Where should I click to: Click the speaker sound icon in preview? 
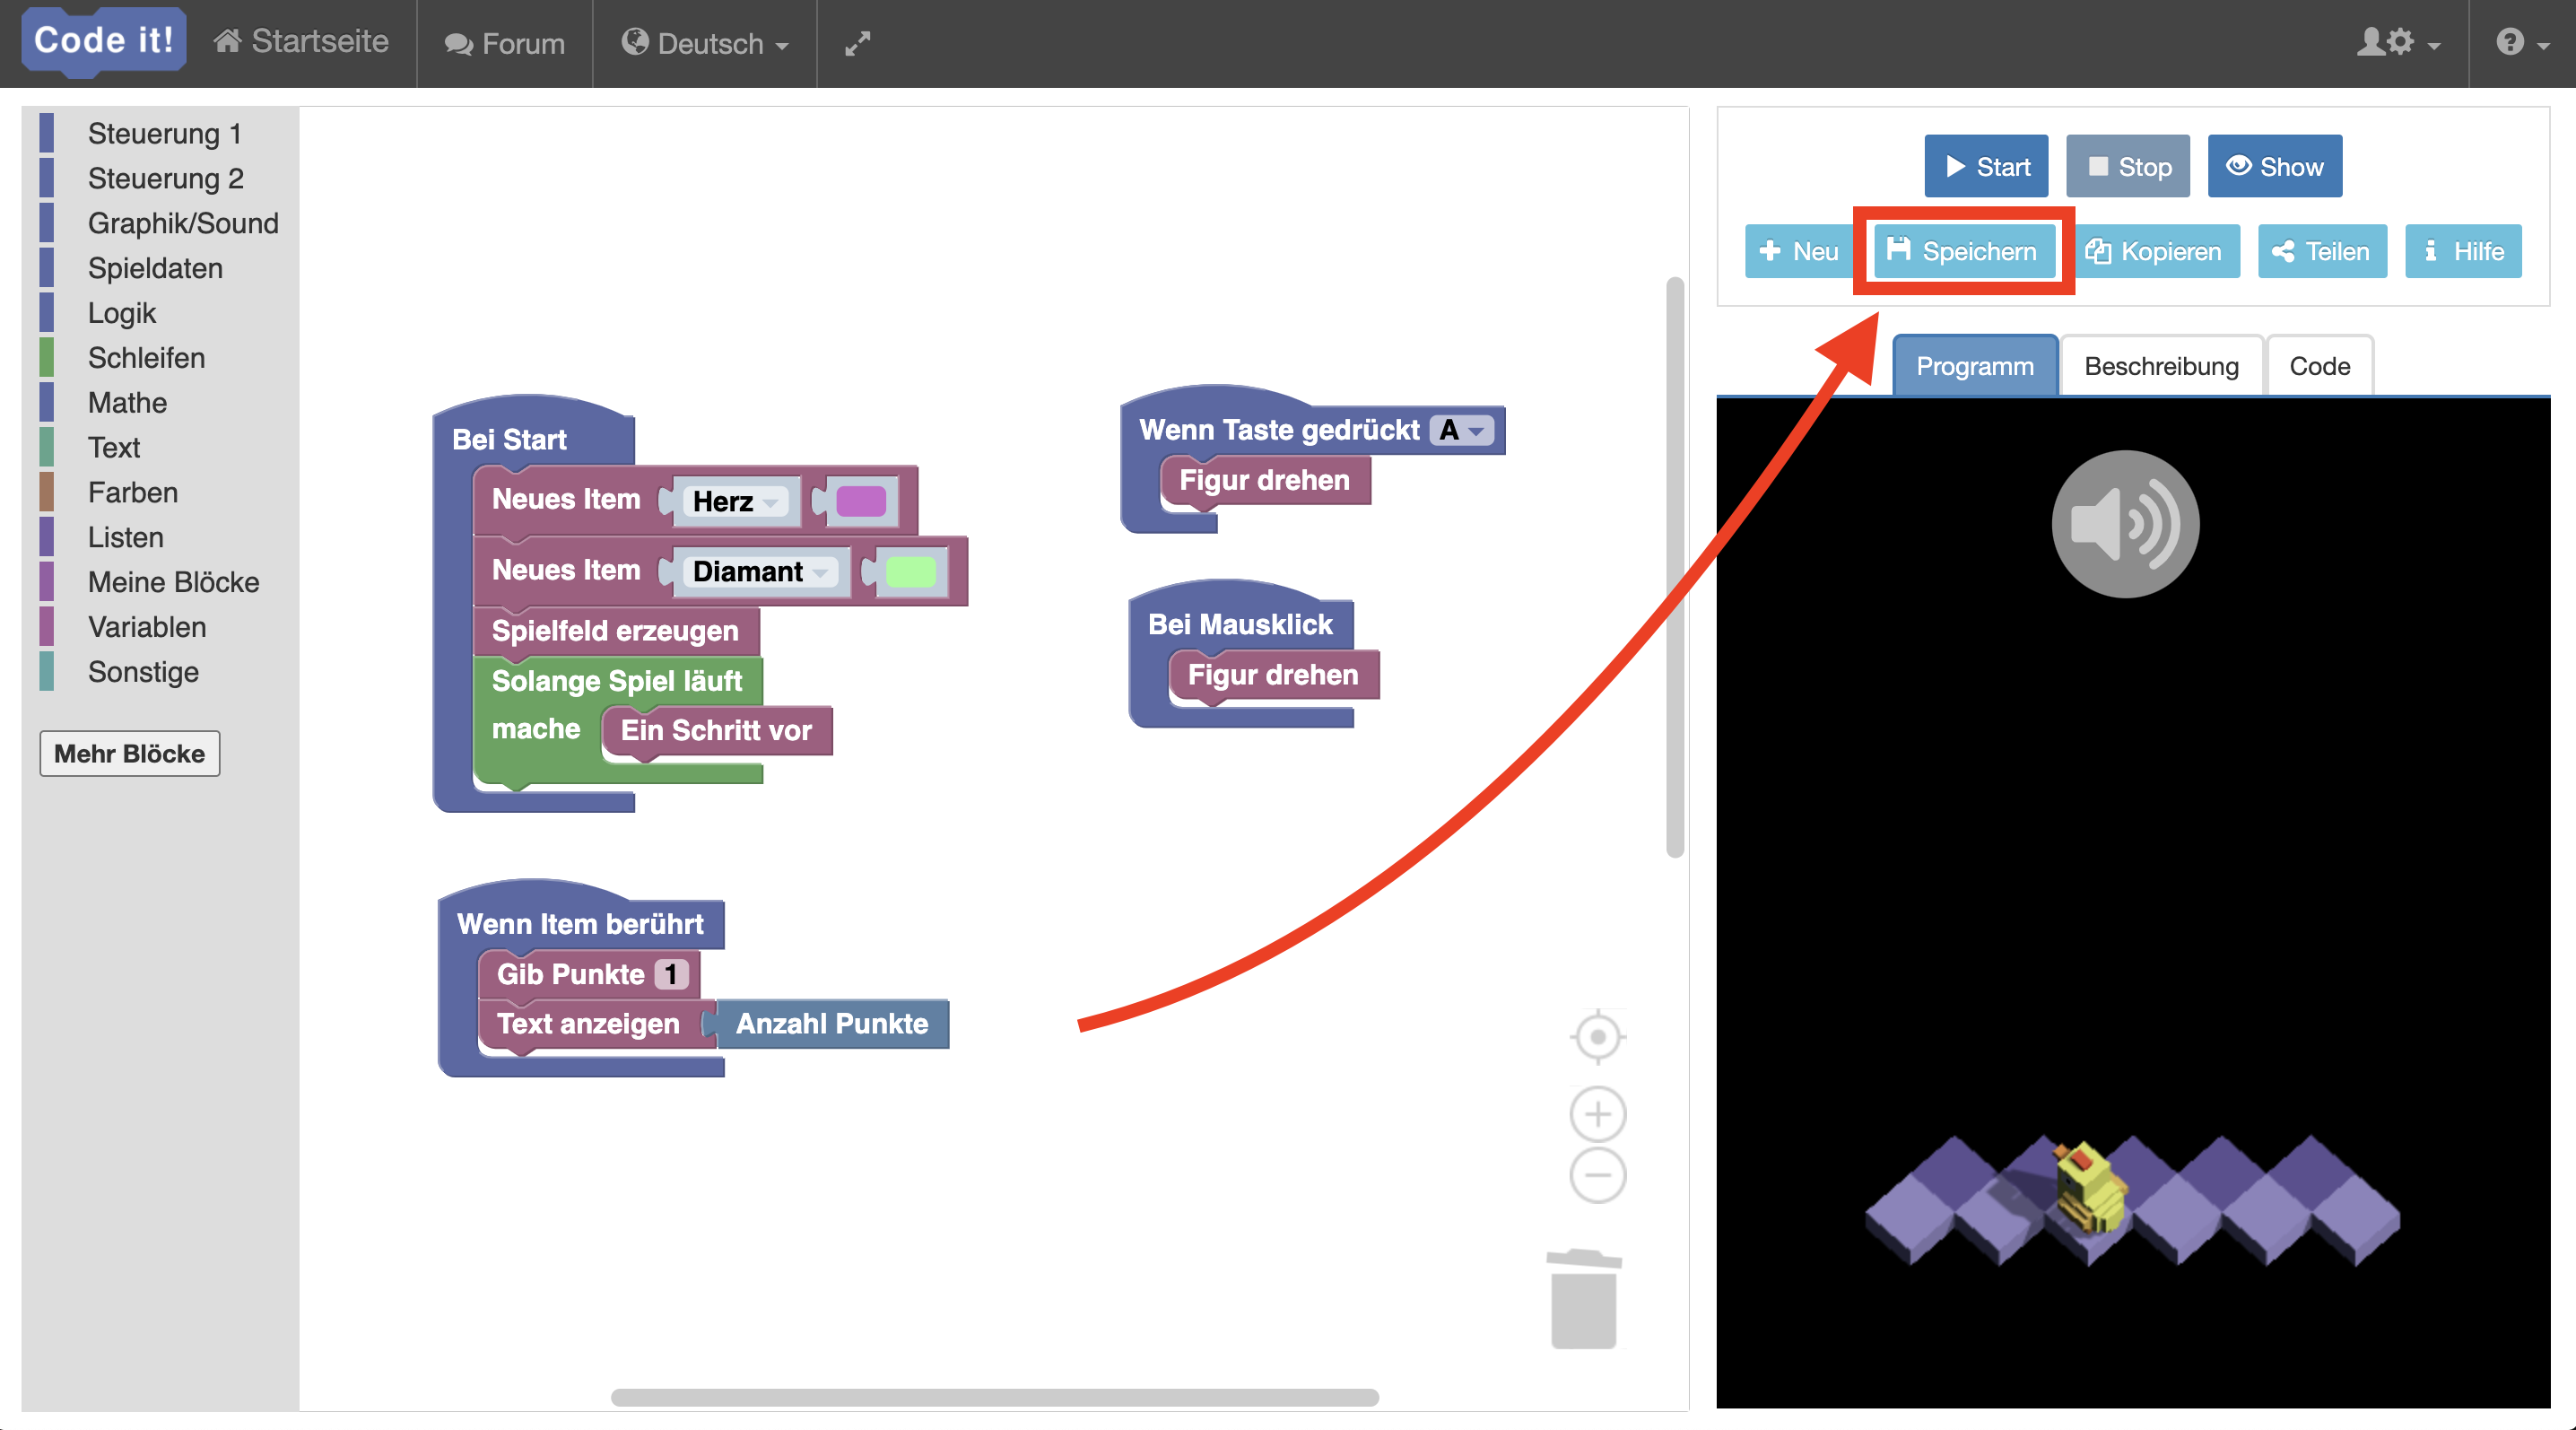tap(2124, 524)
